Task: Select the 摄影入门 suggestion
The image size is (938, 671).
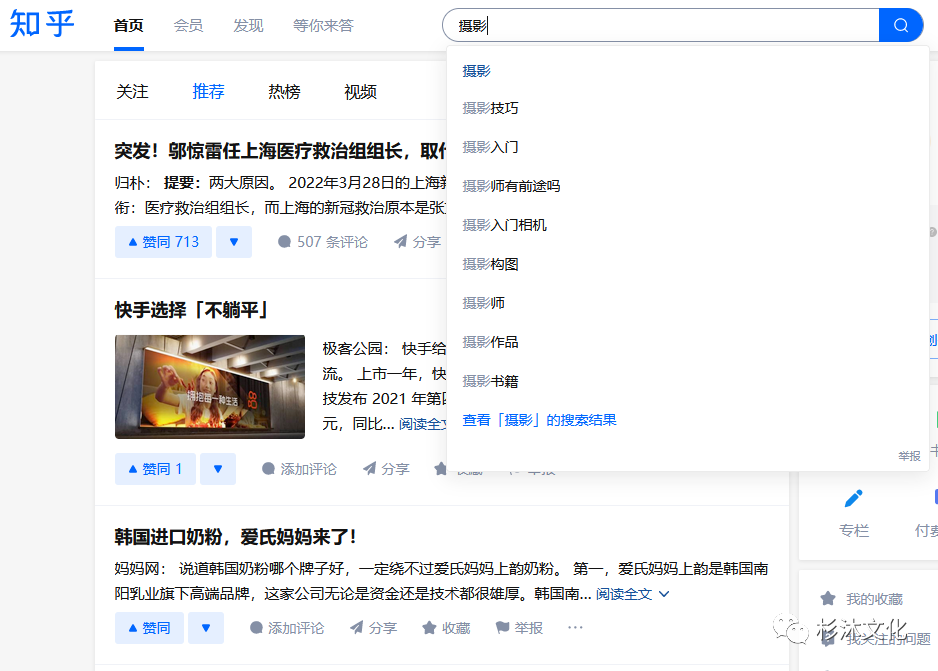Action: [491, 147]
